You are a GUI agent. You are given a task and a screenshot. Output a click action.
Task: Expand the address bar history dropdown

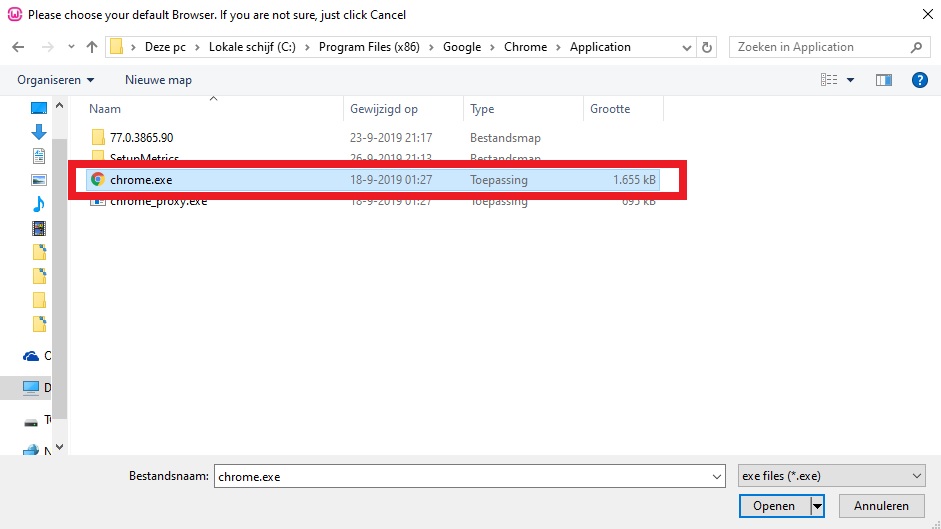(x=686, y=47)
